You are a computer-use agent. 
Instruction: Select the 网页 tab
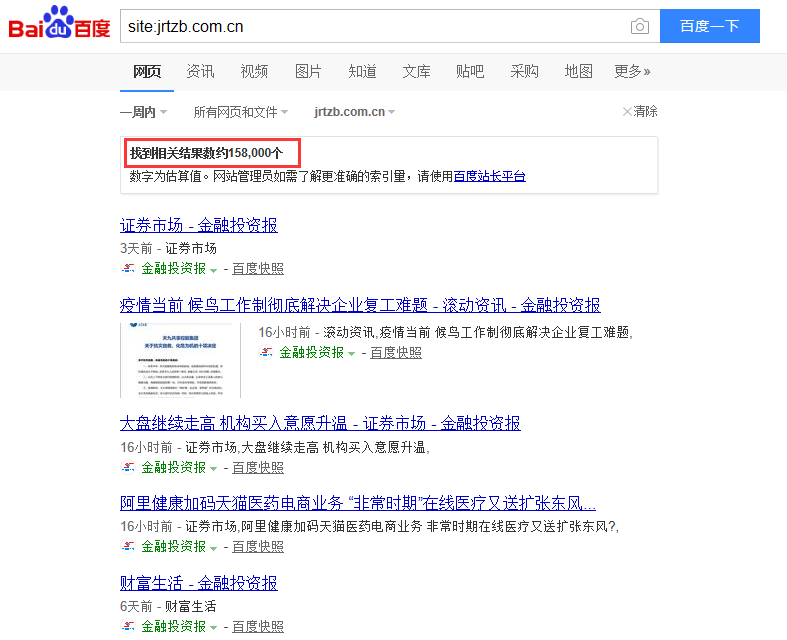tap(147, 71)
